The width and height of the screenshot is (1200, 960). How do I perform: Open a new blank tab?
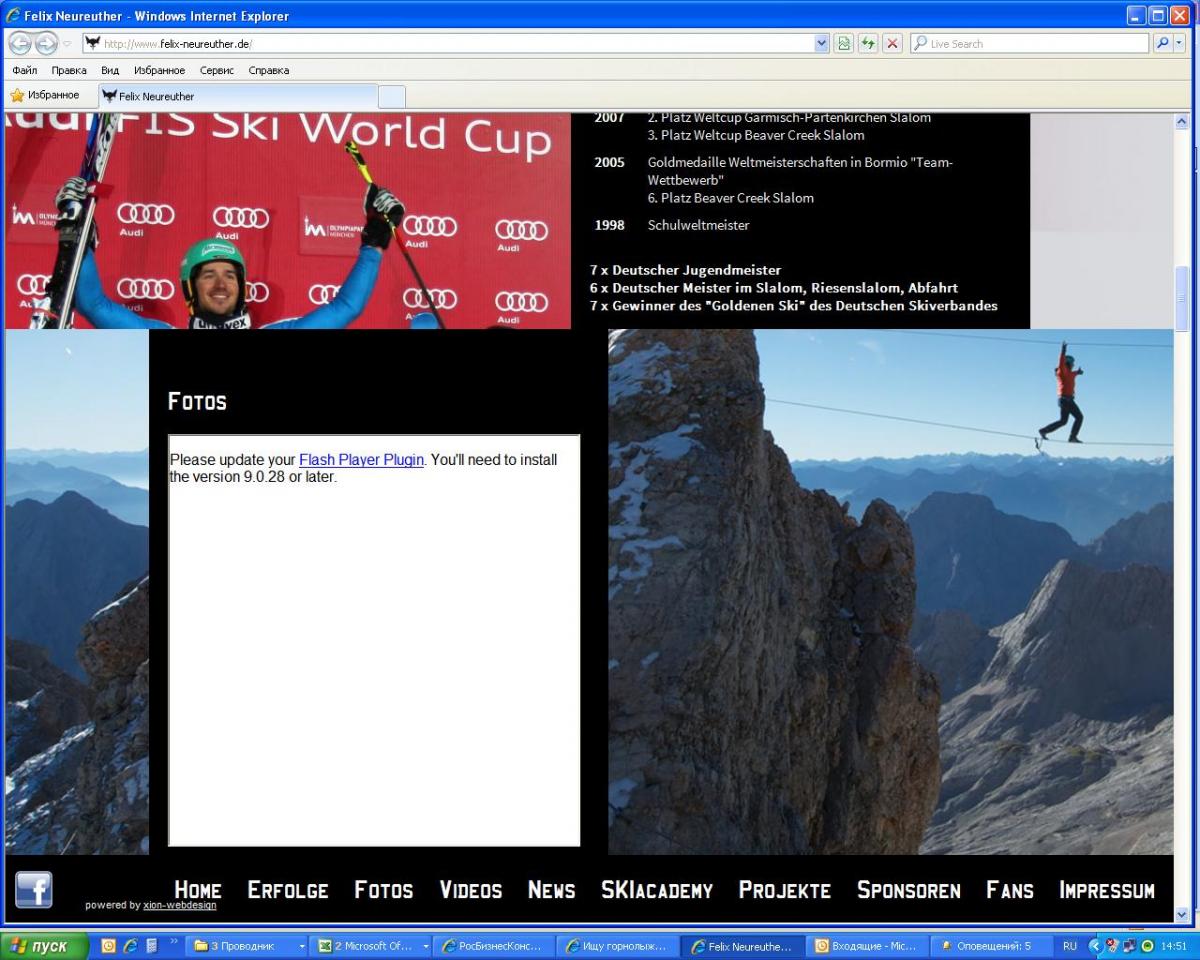pos(392,96)
